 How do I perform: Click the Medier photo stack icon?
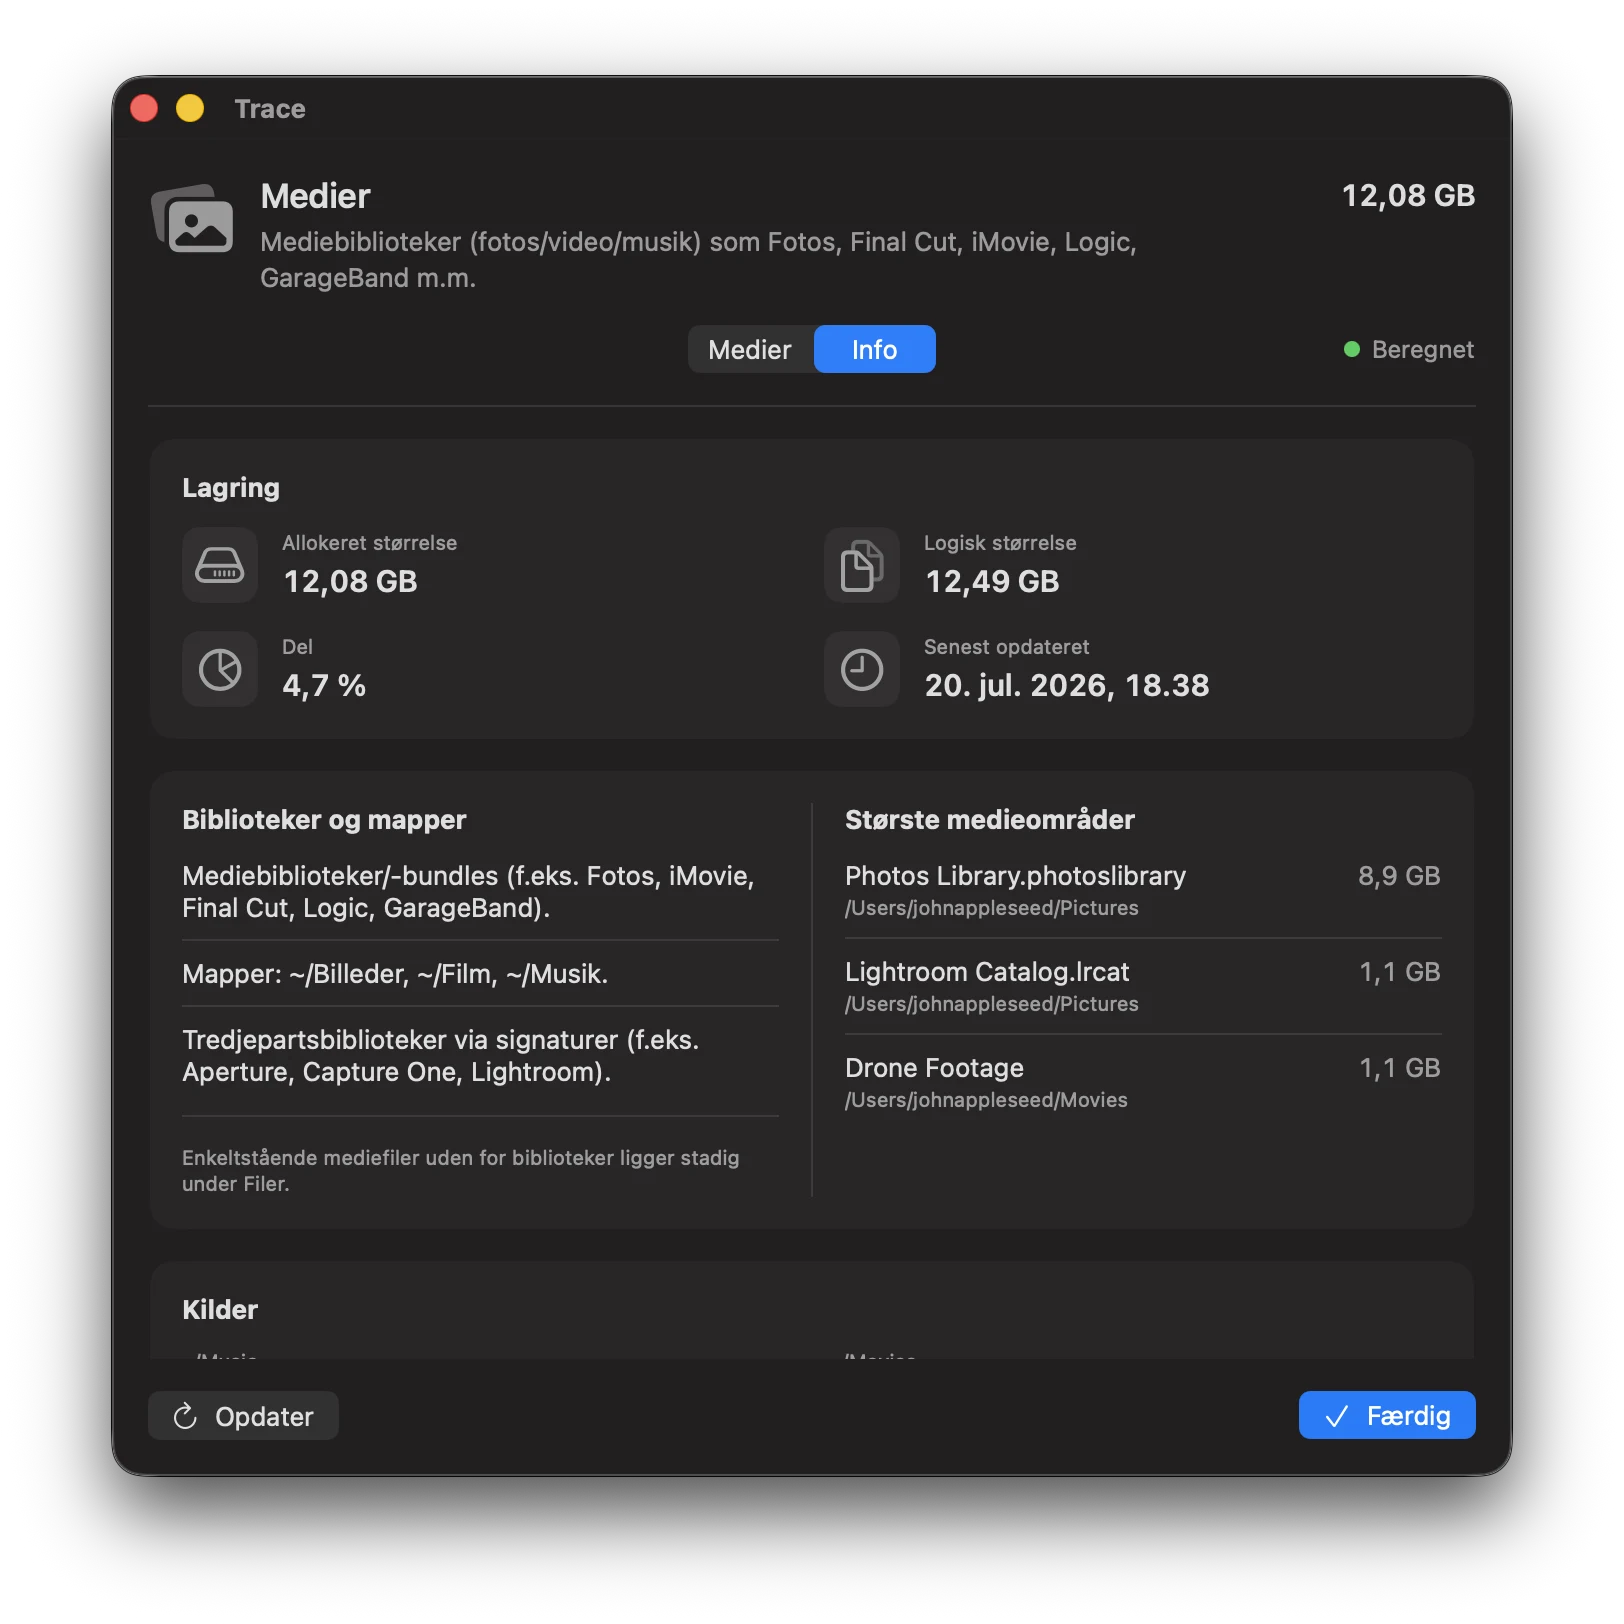(193, 218)
